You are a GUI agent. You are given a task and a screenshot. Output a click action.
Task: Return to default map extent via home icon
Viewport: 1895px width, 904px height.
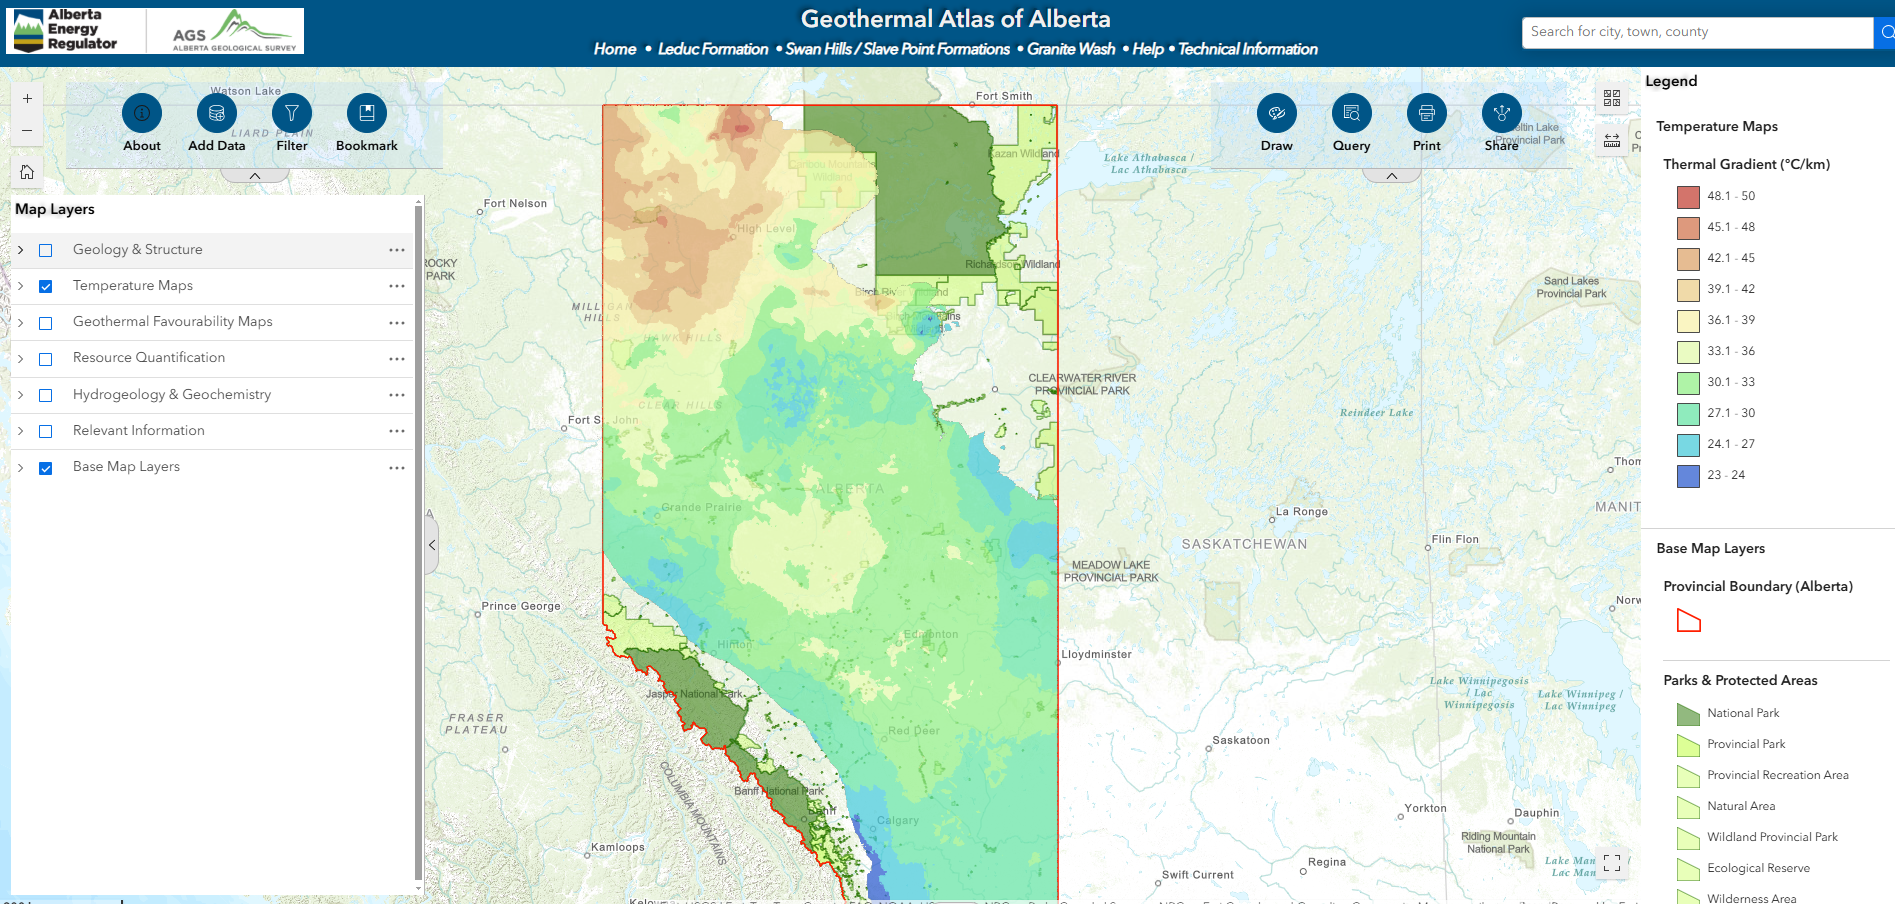coord(27,172)
